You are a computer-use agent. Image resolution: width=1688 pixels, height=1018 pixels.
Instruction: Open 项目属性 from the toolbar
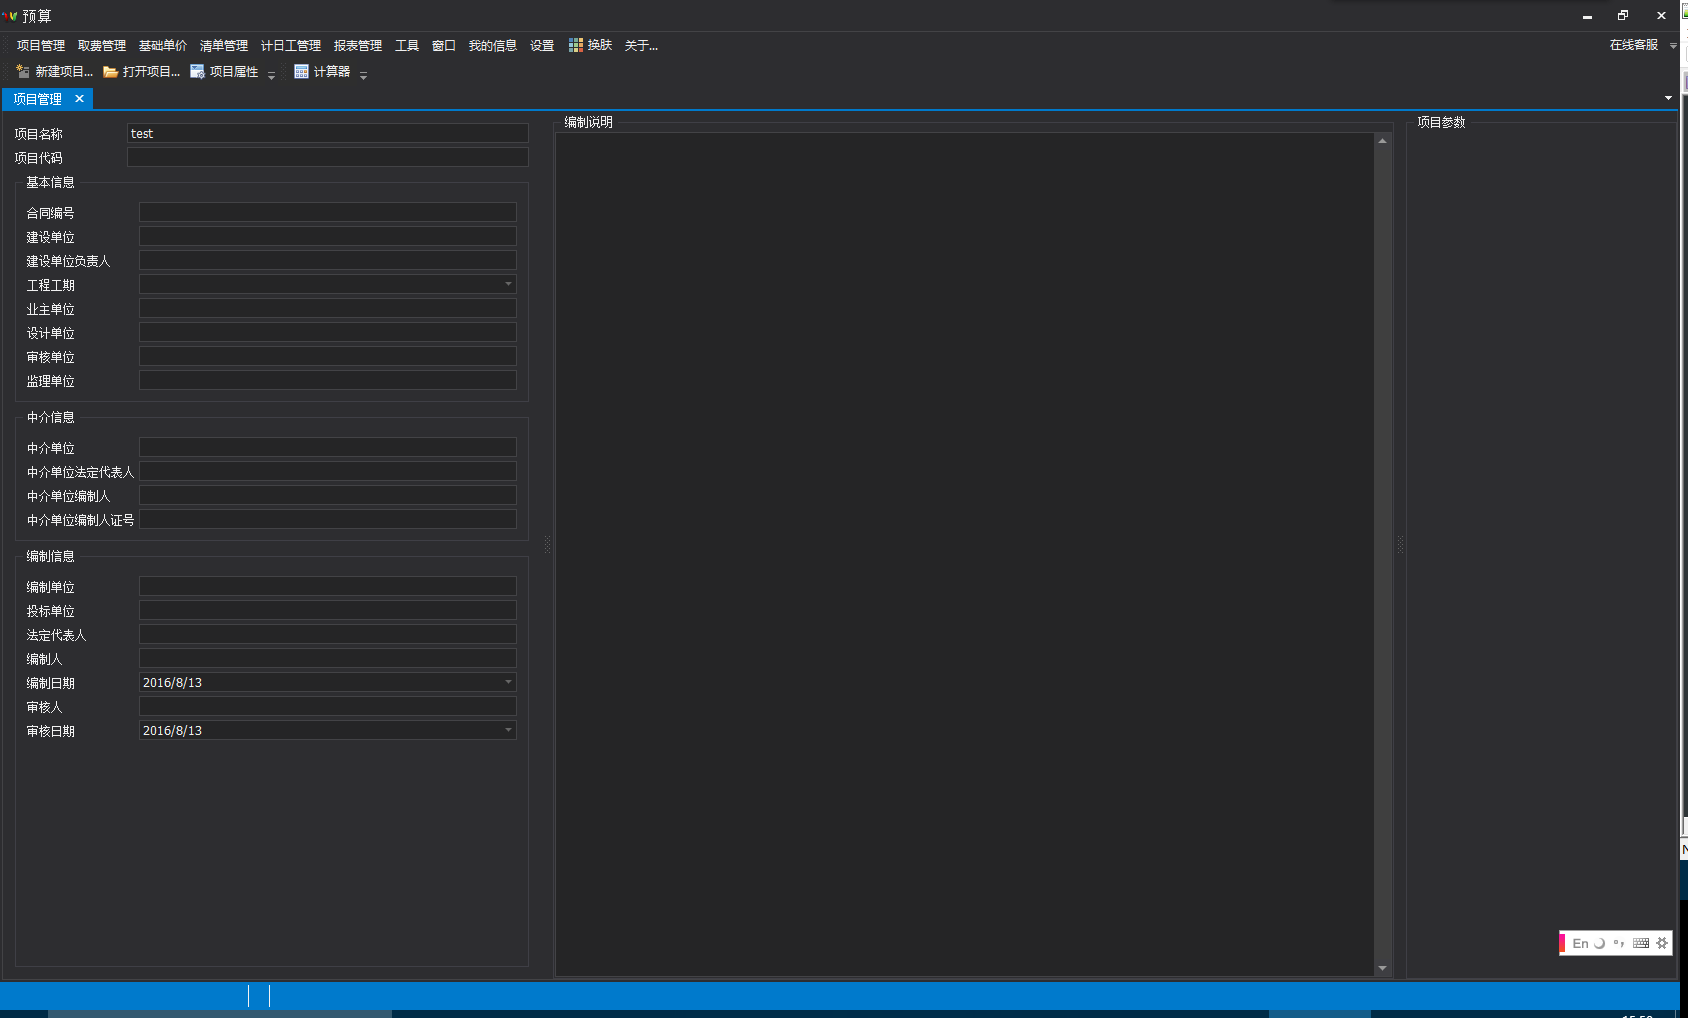click(x=225, y=72)
